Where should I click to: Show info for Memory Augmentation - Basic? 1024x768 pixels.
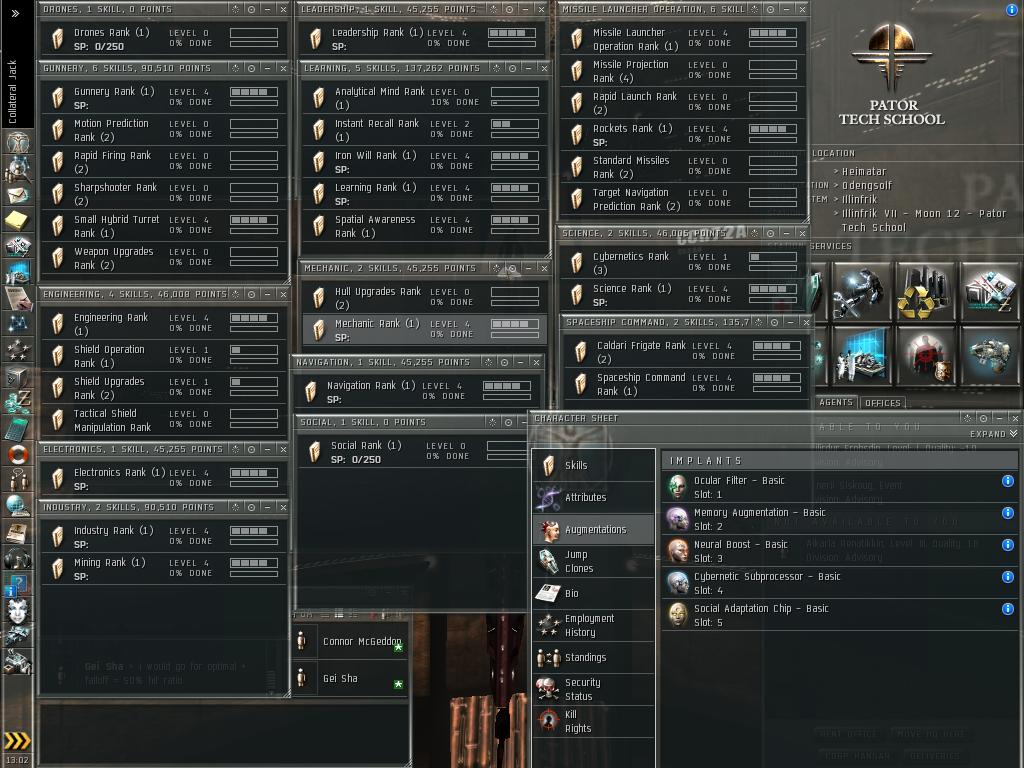point(1008,513)
